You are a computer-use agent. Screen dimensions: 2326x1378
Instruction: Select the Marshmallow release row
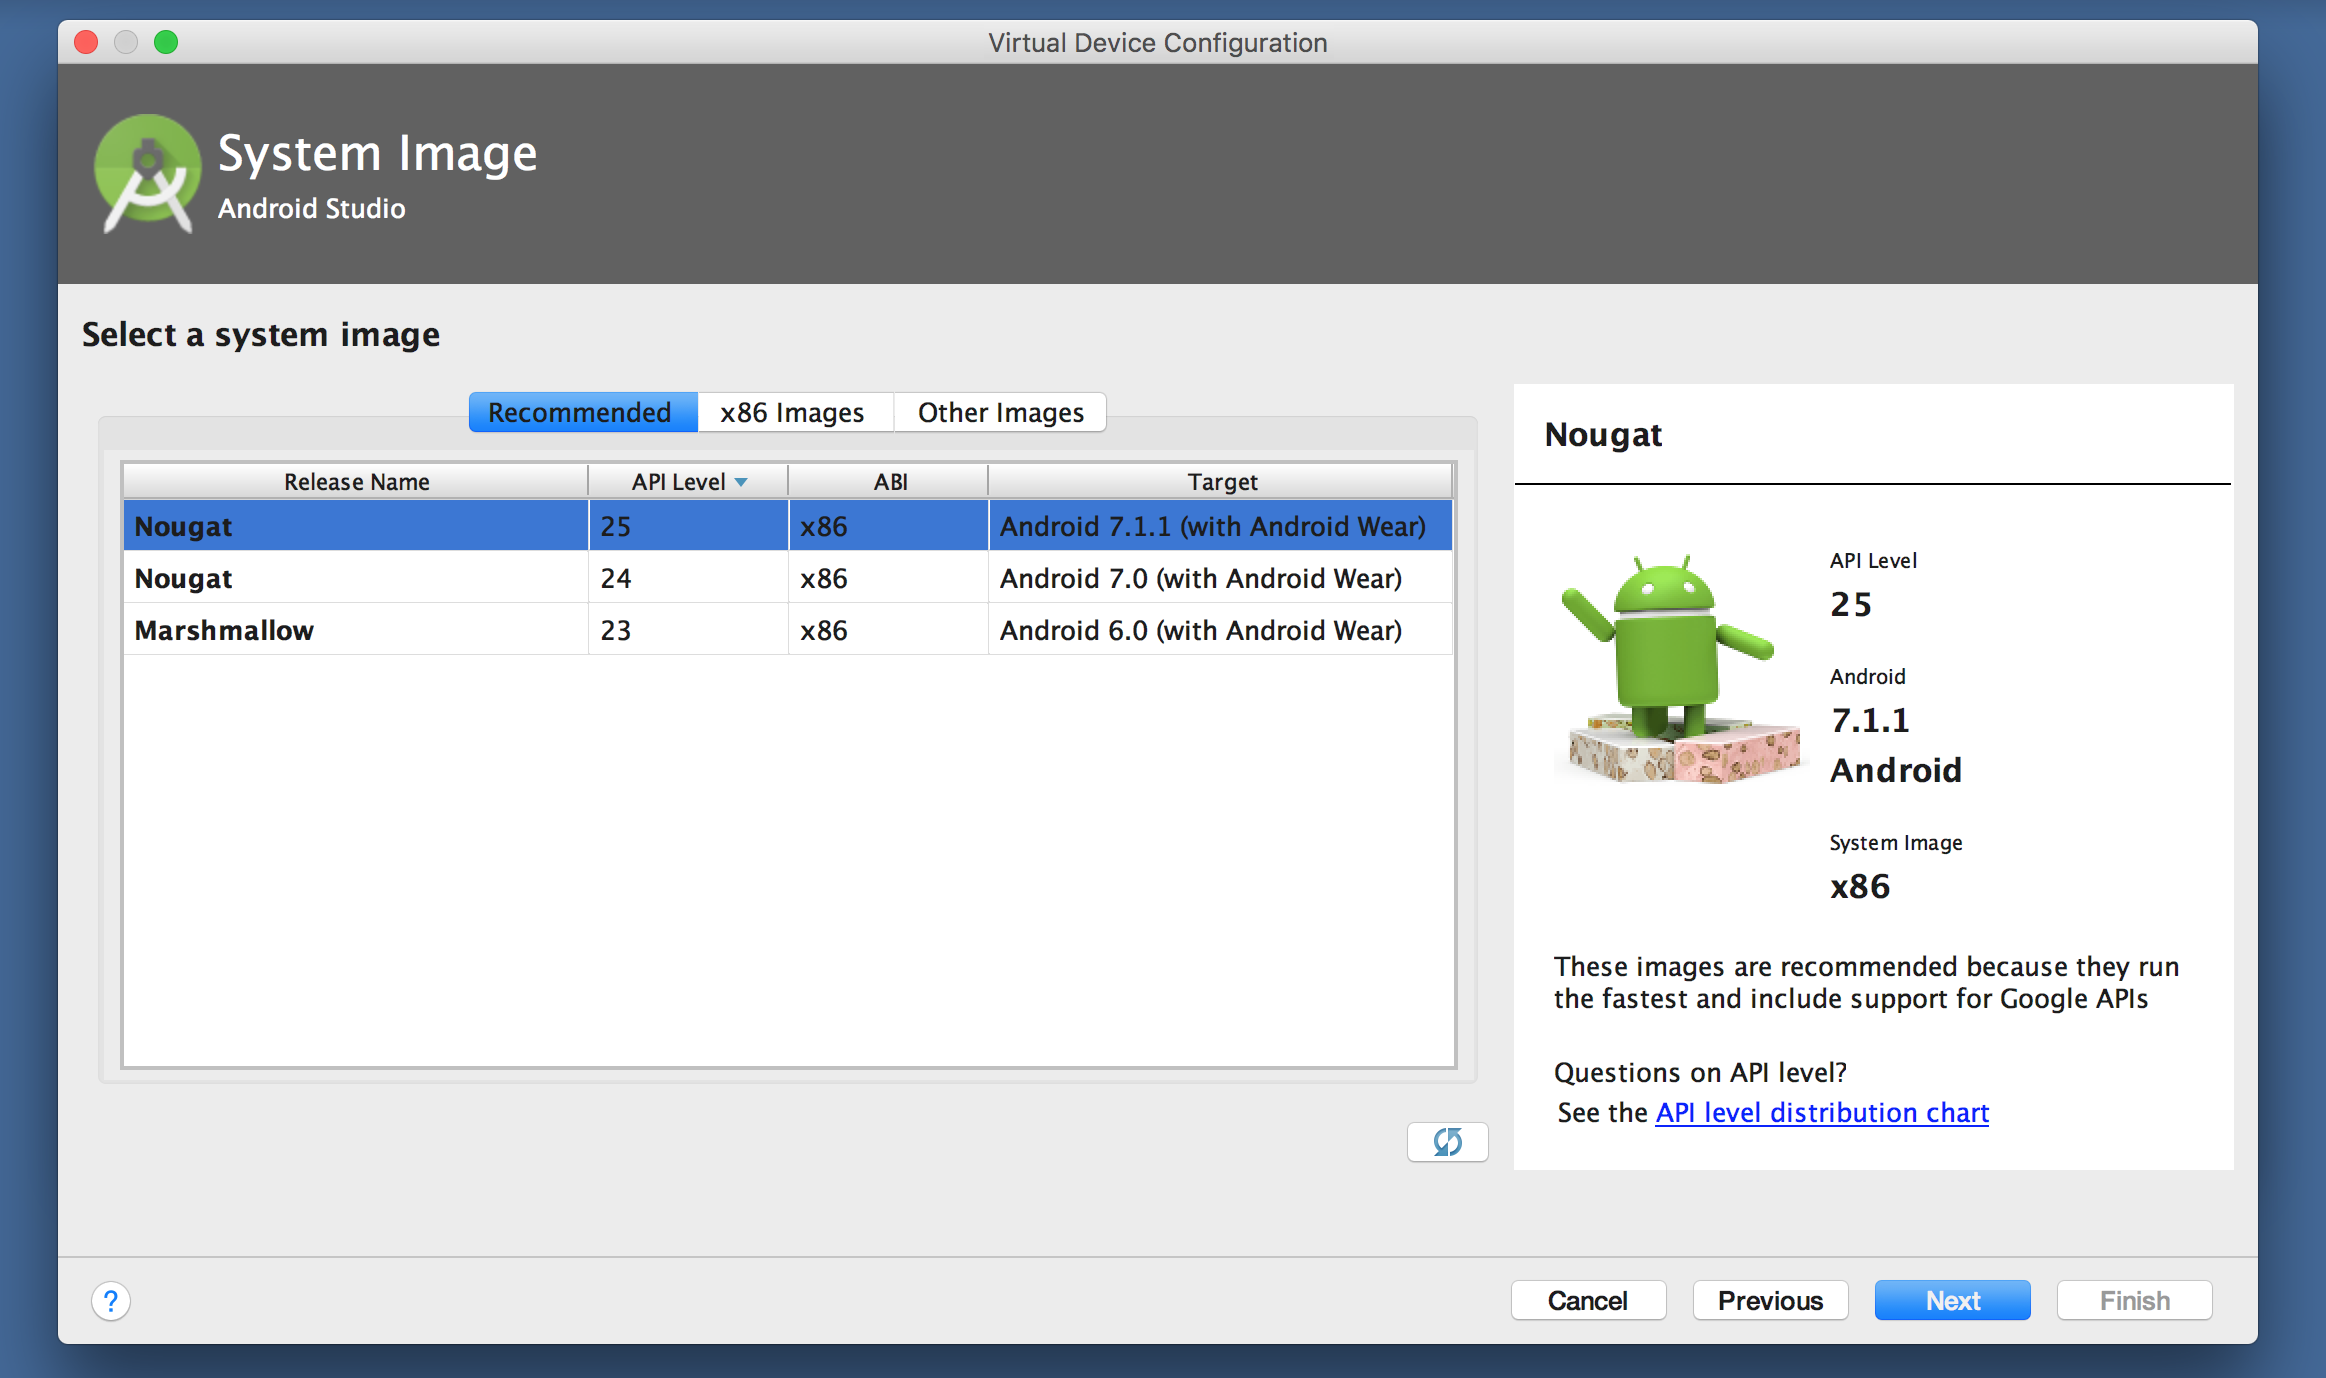788,630
